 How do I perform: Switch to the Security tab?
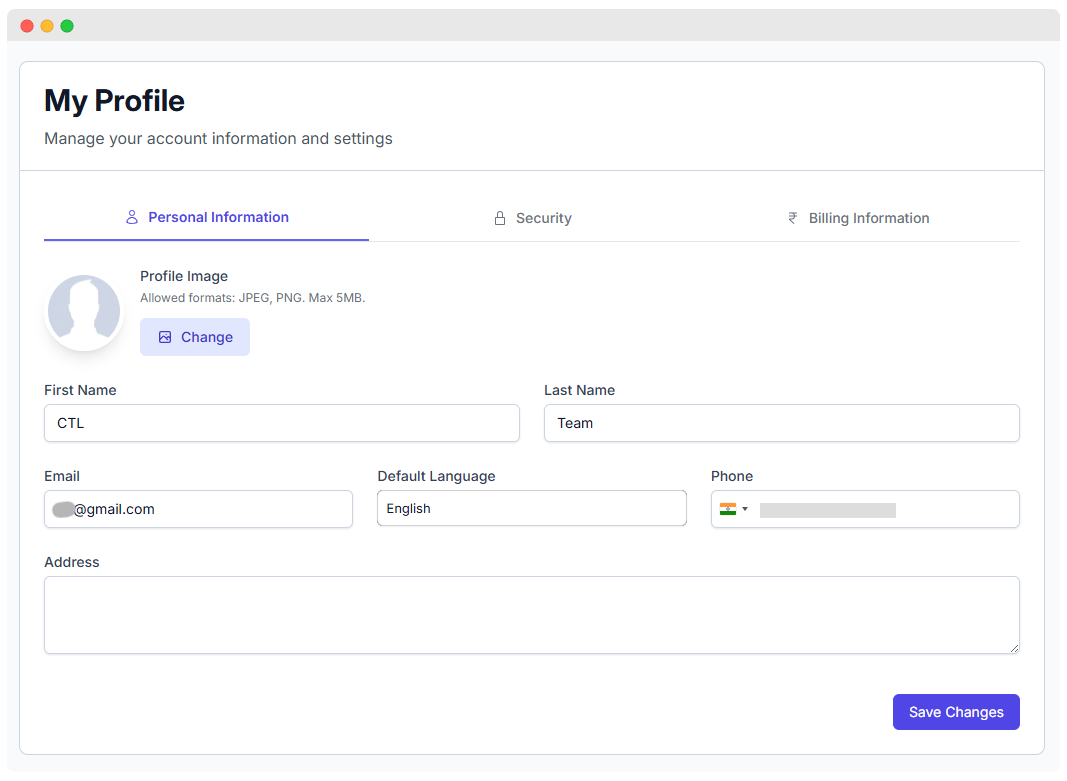543,217
